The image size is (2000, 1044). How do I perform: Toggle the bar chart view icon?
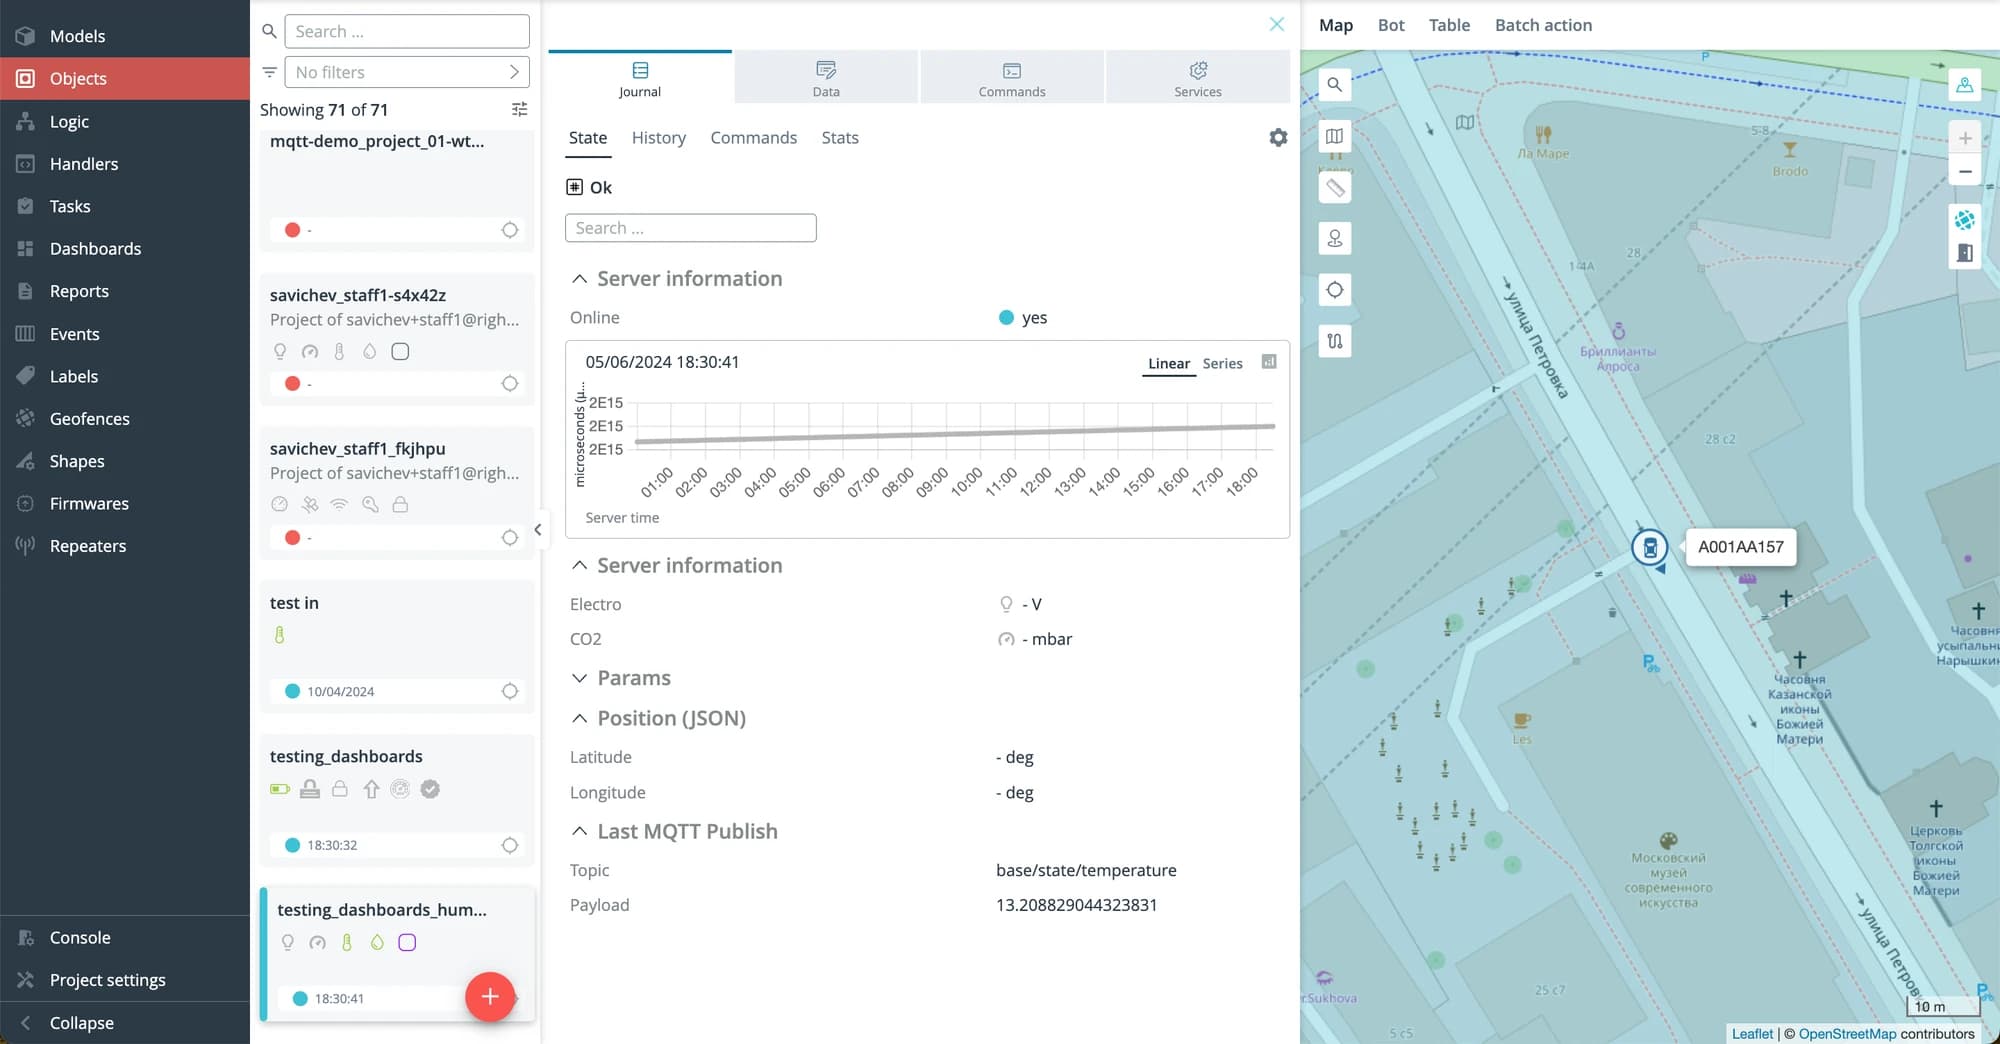[1269, 362]
